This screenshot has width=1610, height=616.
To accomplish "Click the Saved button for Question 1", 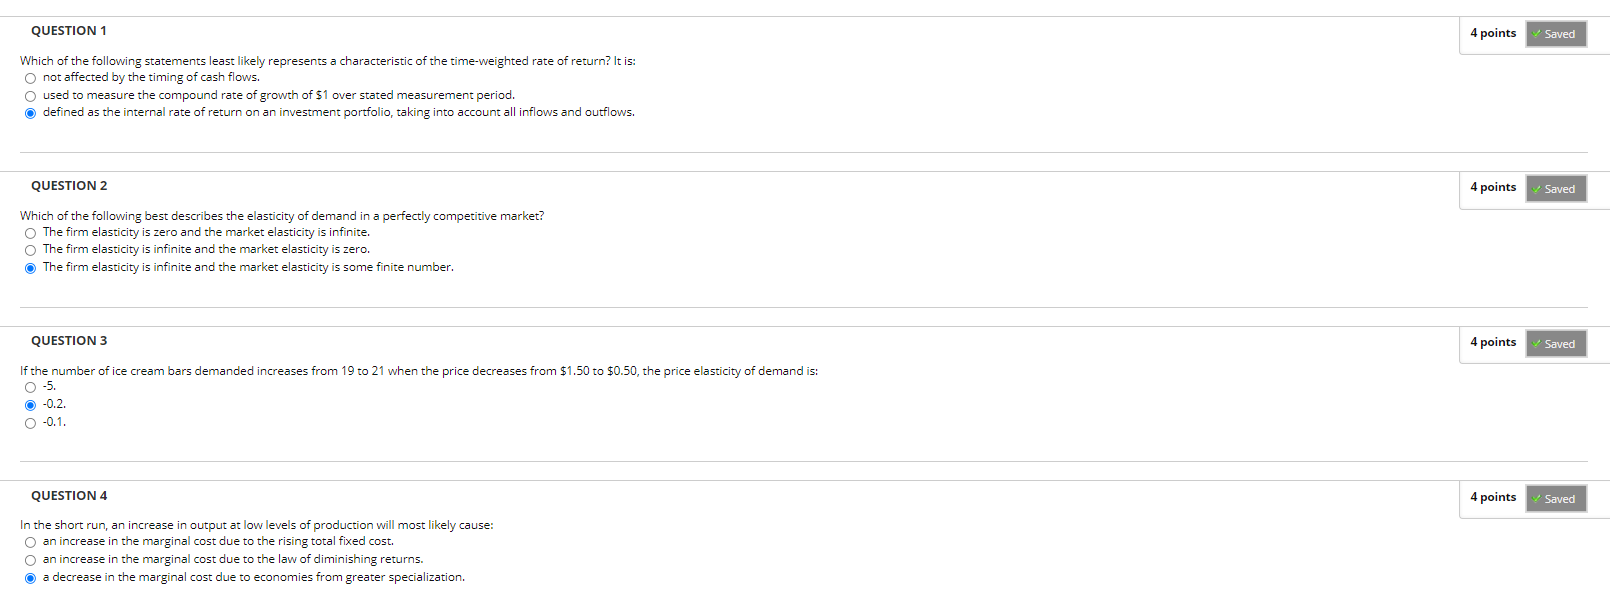I will coord(1556,34).
